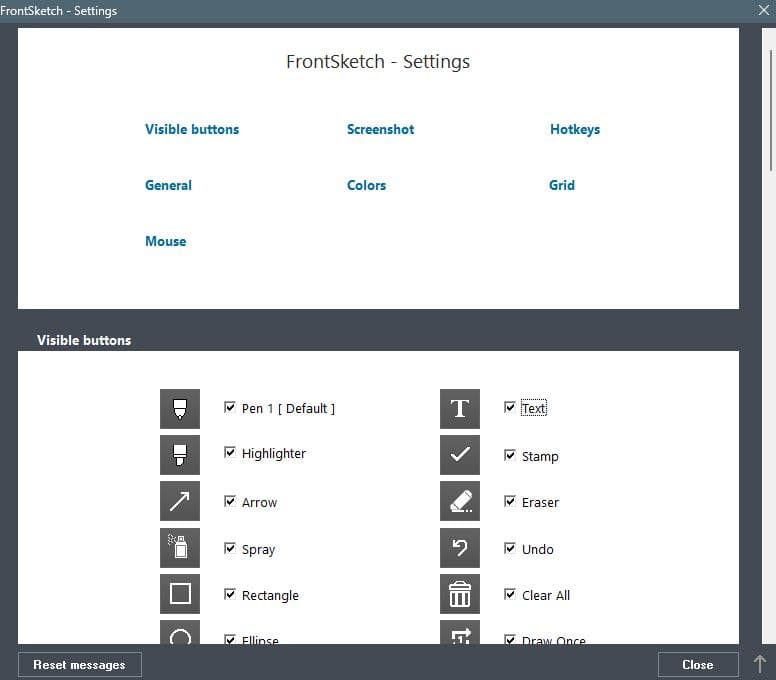The height and width of the screenshot is (680, 776).
Task: Click the Rectangle shape icon
Action: (180, 593)
